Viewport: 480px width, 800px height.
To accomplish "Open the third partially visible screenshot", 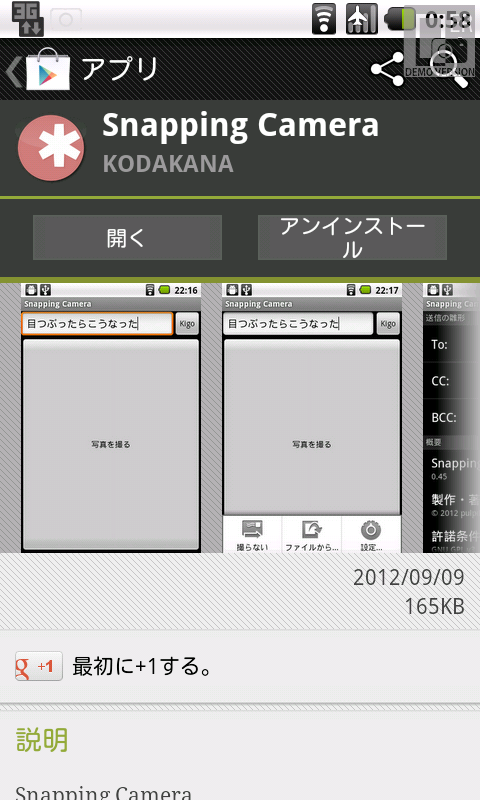I will (451, 418).
